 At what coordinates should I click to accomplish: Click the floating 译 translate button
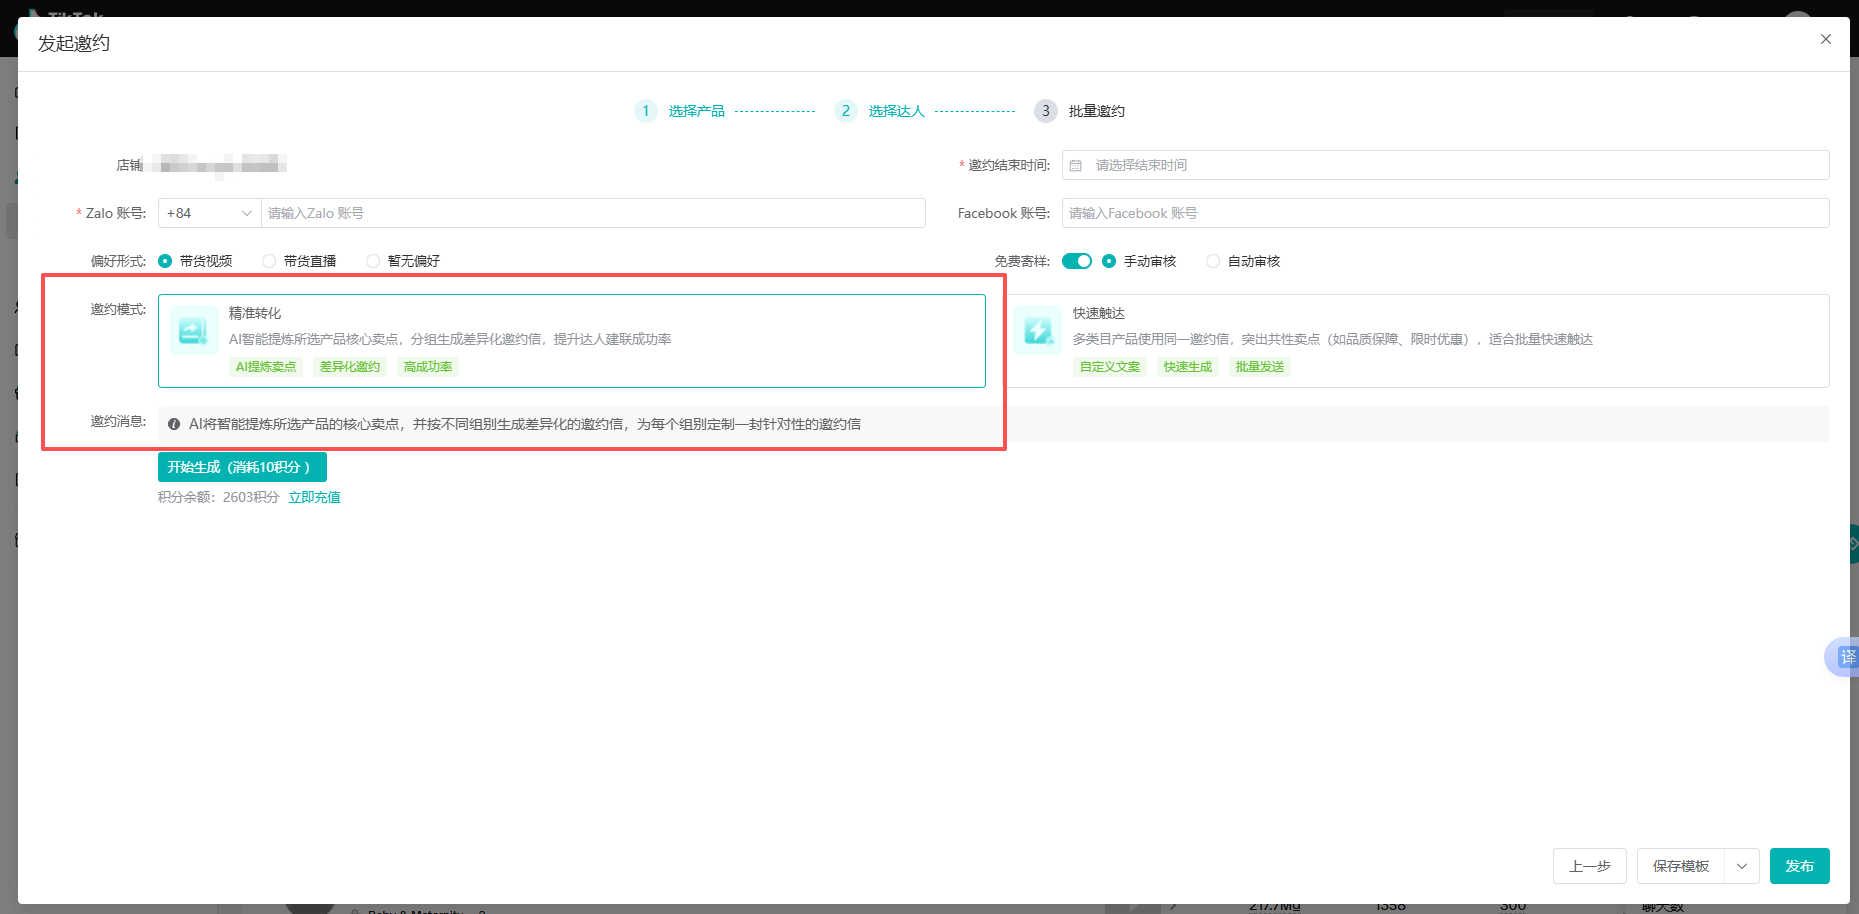[1846, 657]
